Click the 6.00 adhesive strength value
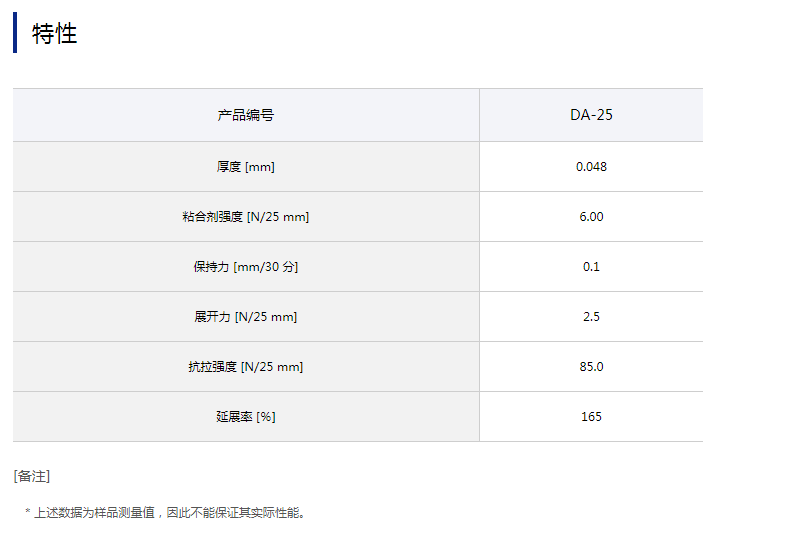 [591, 217]
